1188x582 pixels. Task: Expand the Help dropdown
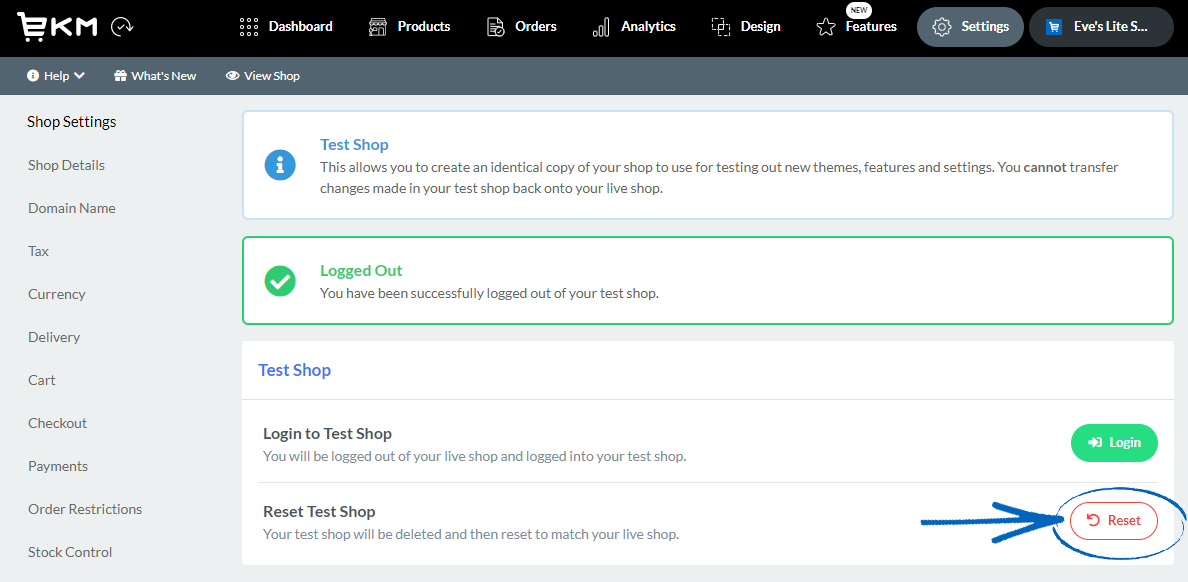point(55,75)
